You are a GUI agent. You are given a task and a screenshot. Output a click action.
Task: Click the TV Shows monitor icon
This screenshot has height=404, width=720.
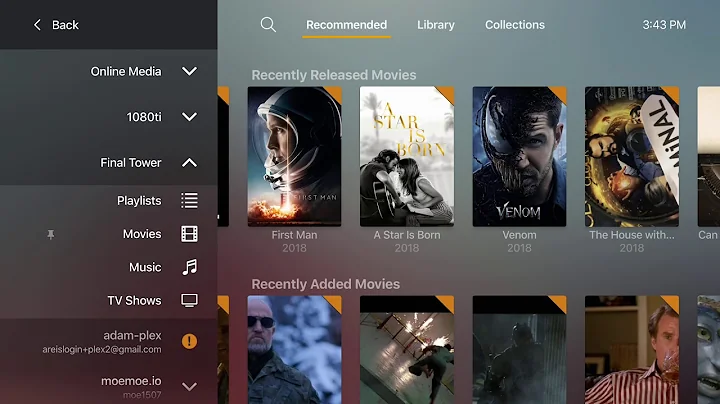pyautogui.click(x=189, y=301)
